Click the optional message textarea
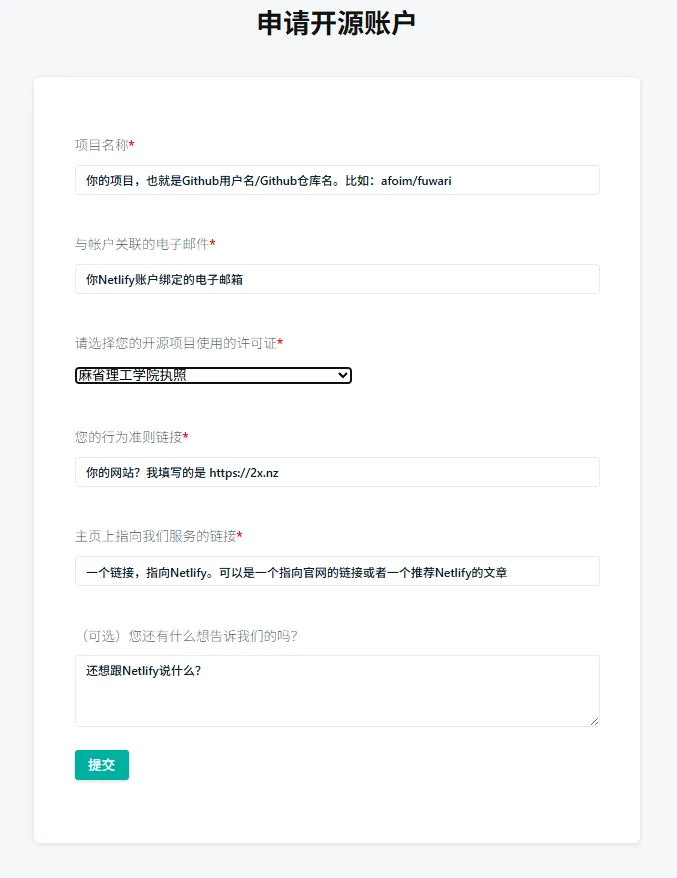677x878 pixels. [x=337, y=690]
